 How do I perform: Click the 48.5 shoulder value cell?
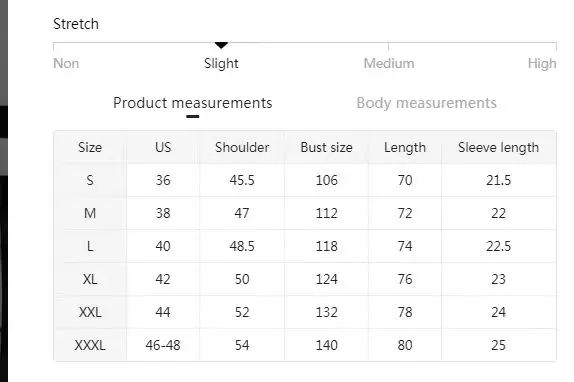pyautogui.click(x=242, y=246)
